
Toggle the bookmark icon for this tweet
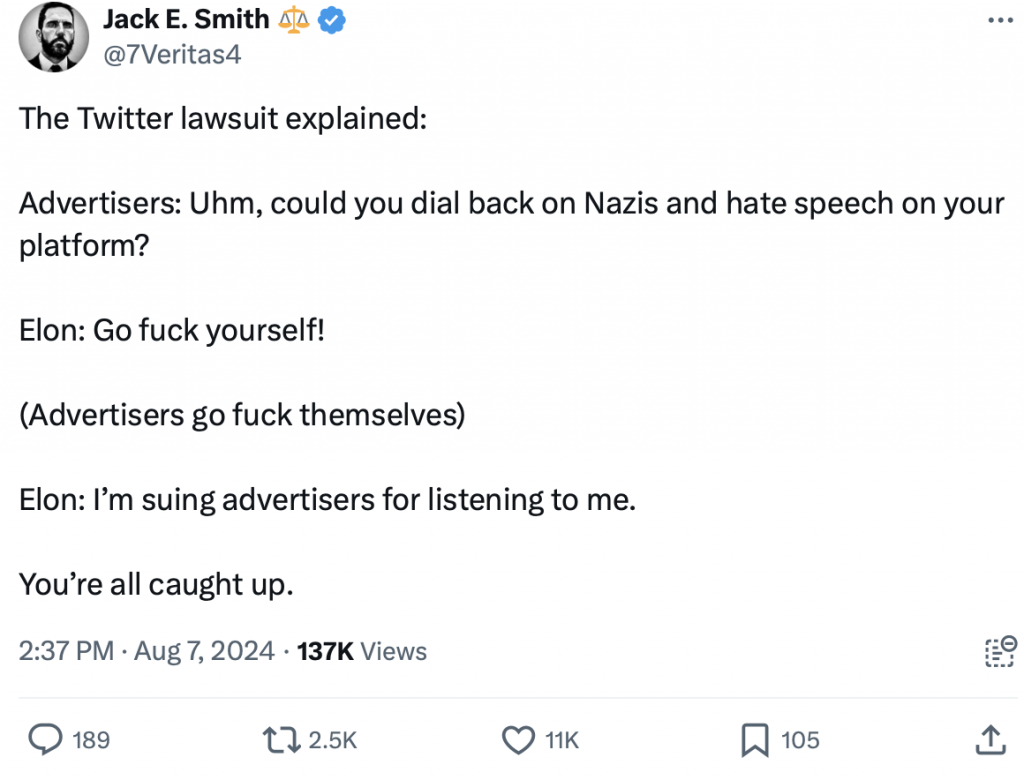[753, 740]
